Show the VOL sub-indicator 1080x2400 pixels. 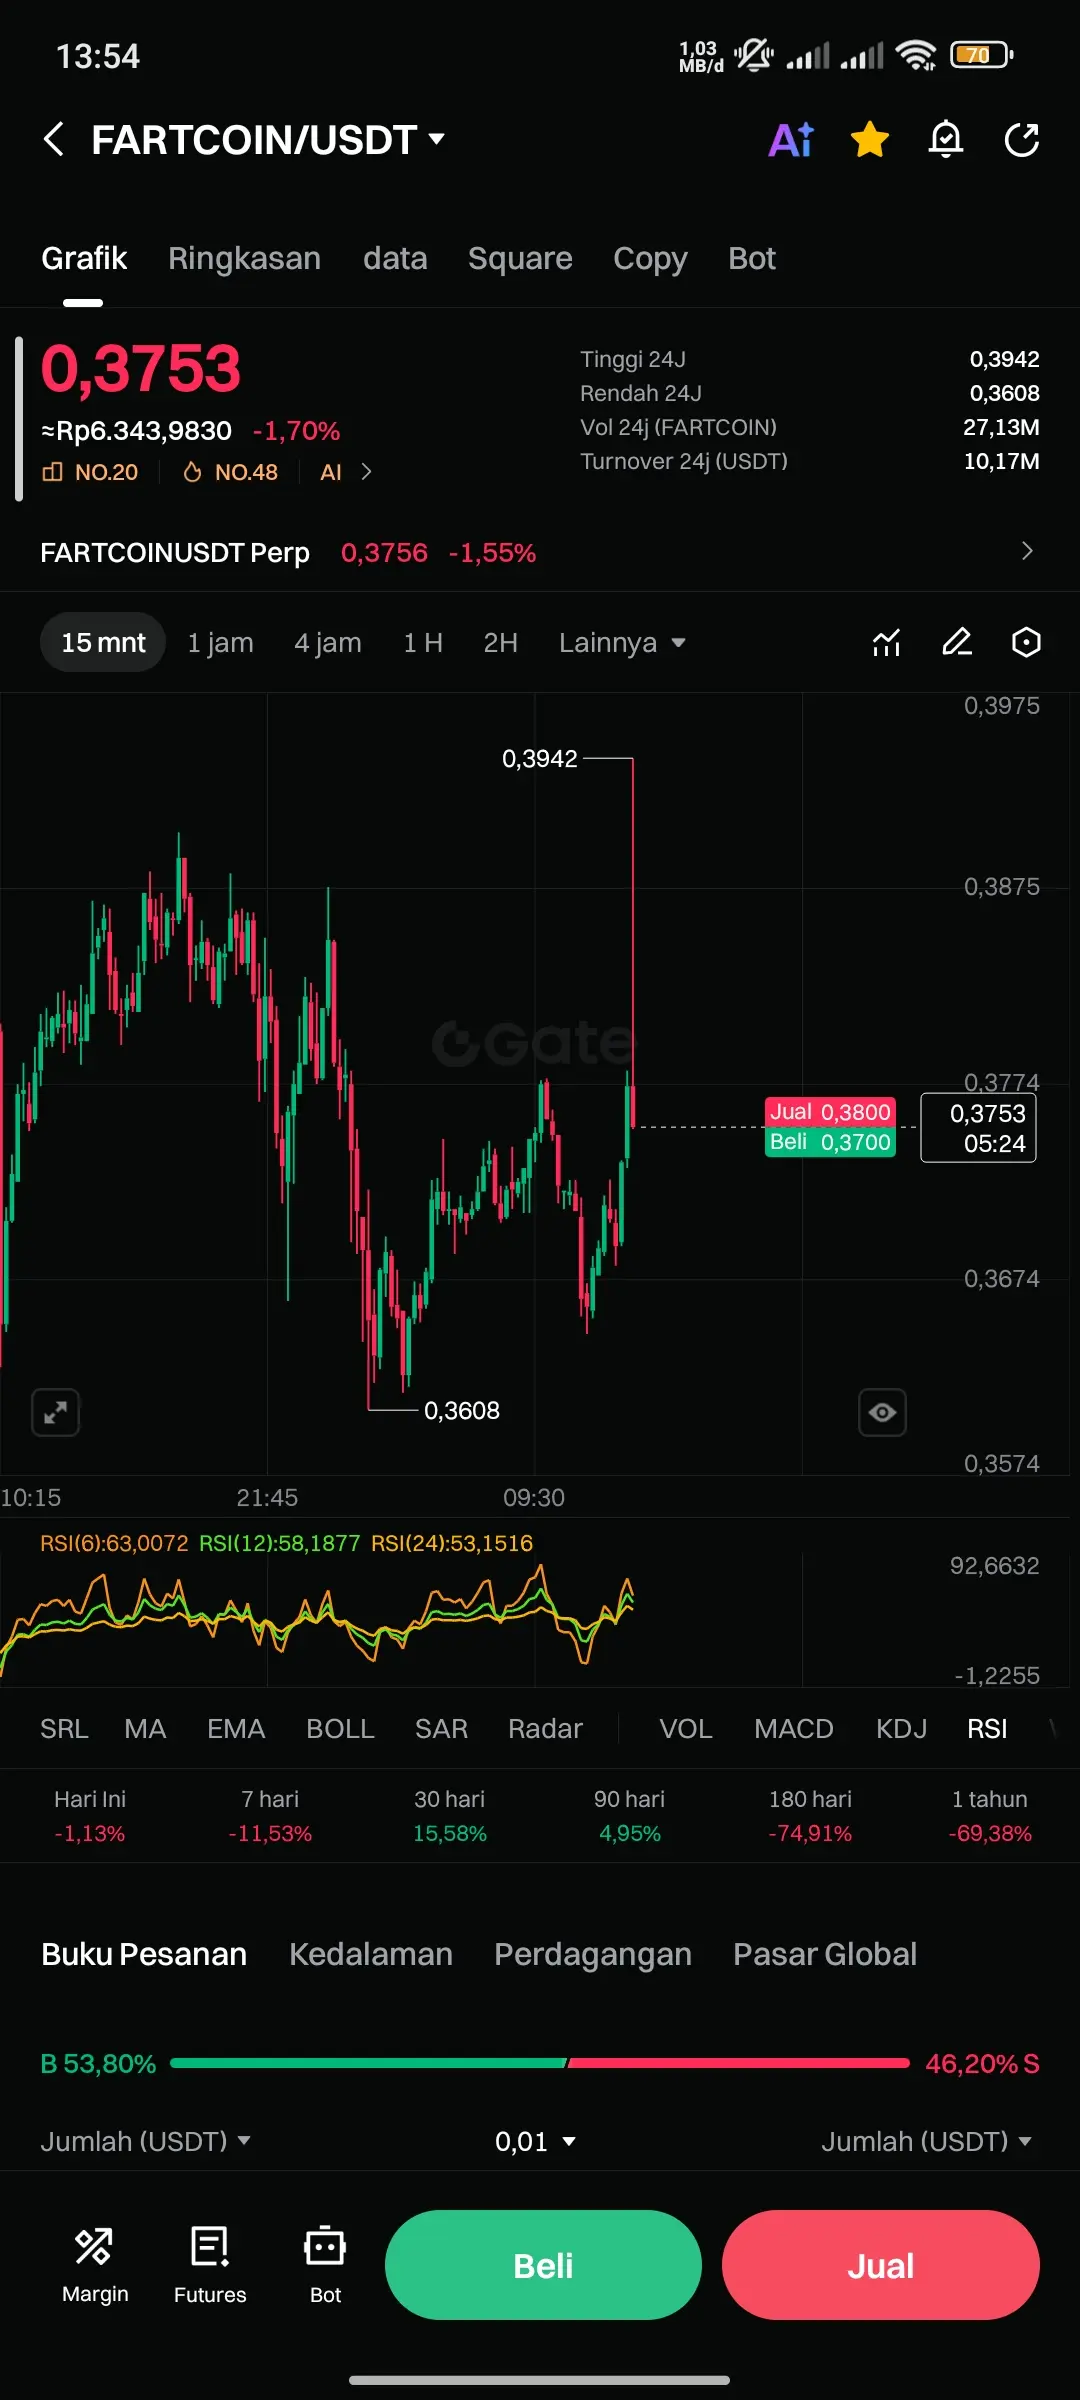[686, 1728]
